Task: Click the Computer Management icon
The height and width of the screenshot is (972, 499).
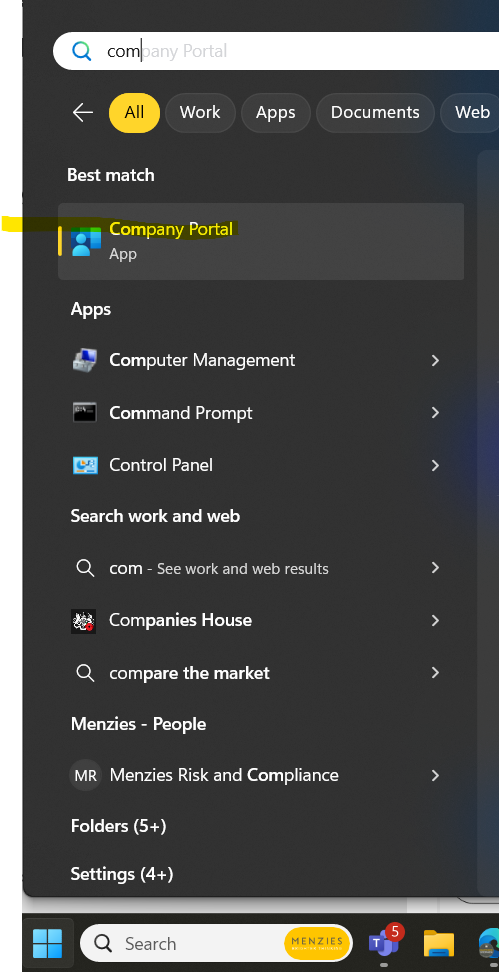Action: pos(84,360)
